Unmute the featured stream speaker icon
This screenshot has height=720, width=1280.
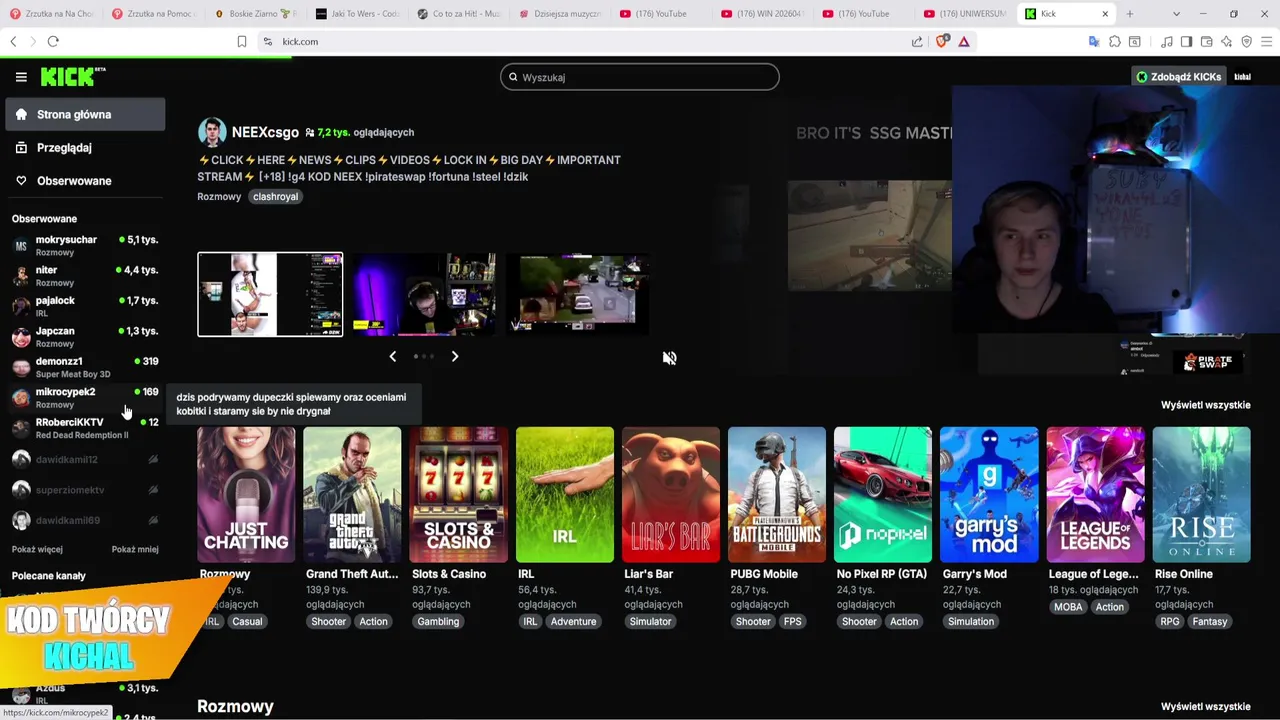coord(669,358)
